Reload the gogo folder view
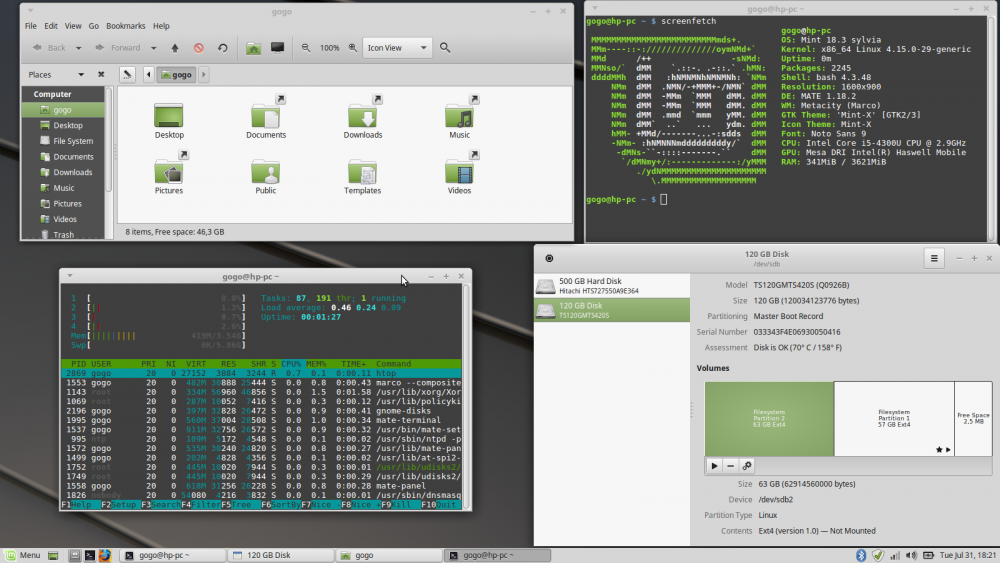Viewport: 1000px width, 563px height. click(223, 48)
